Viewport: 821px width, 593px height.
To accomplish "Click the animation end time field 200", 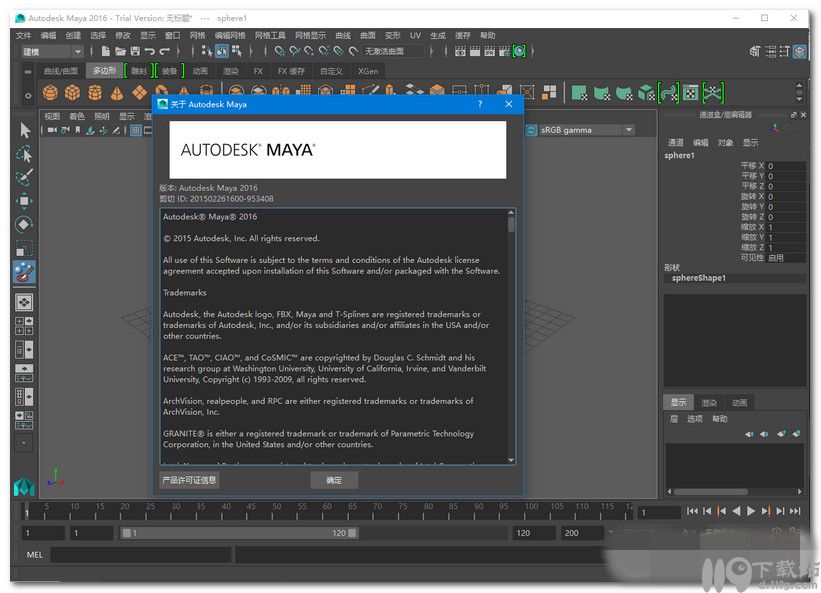I will point(582,533).
